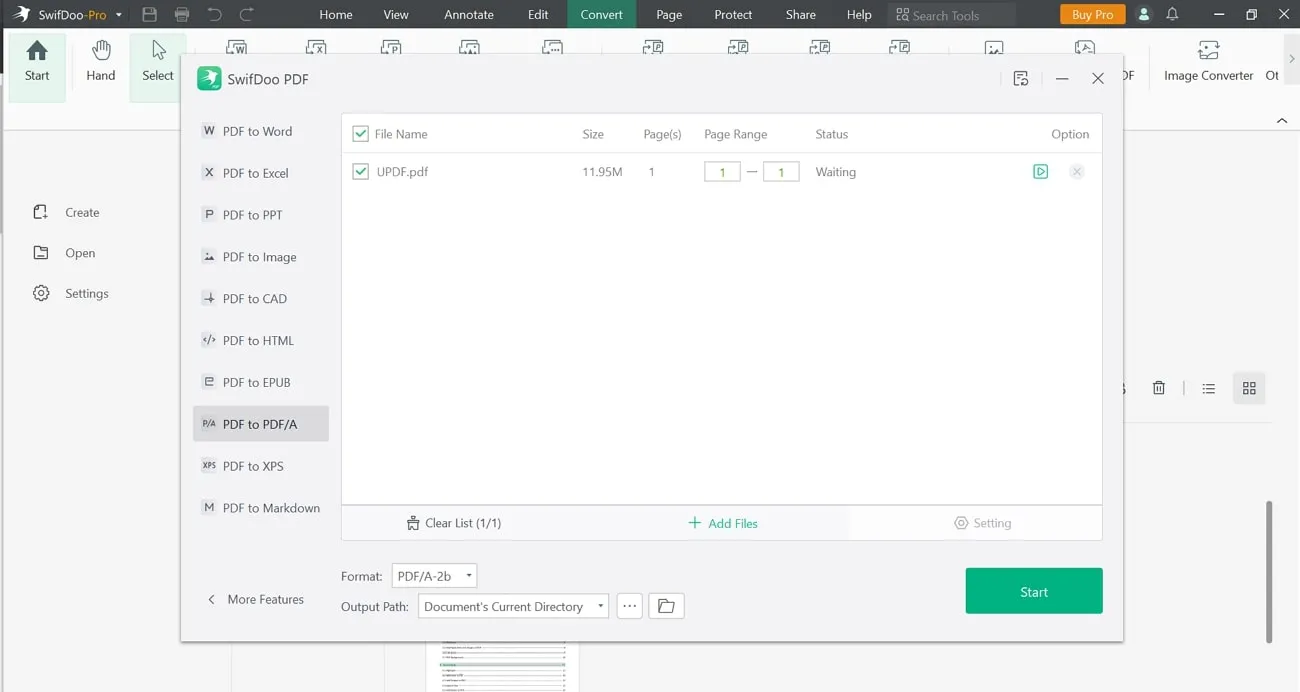This screenshot has width=1300, height=692.
Task: Open the output folder icon
Action: click(x=666, y=606)
